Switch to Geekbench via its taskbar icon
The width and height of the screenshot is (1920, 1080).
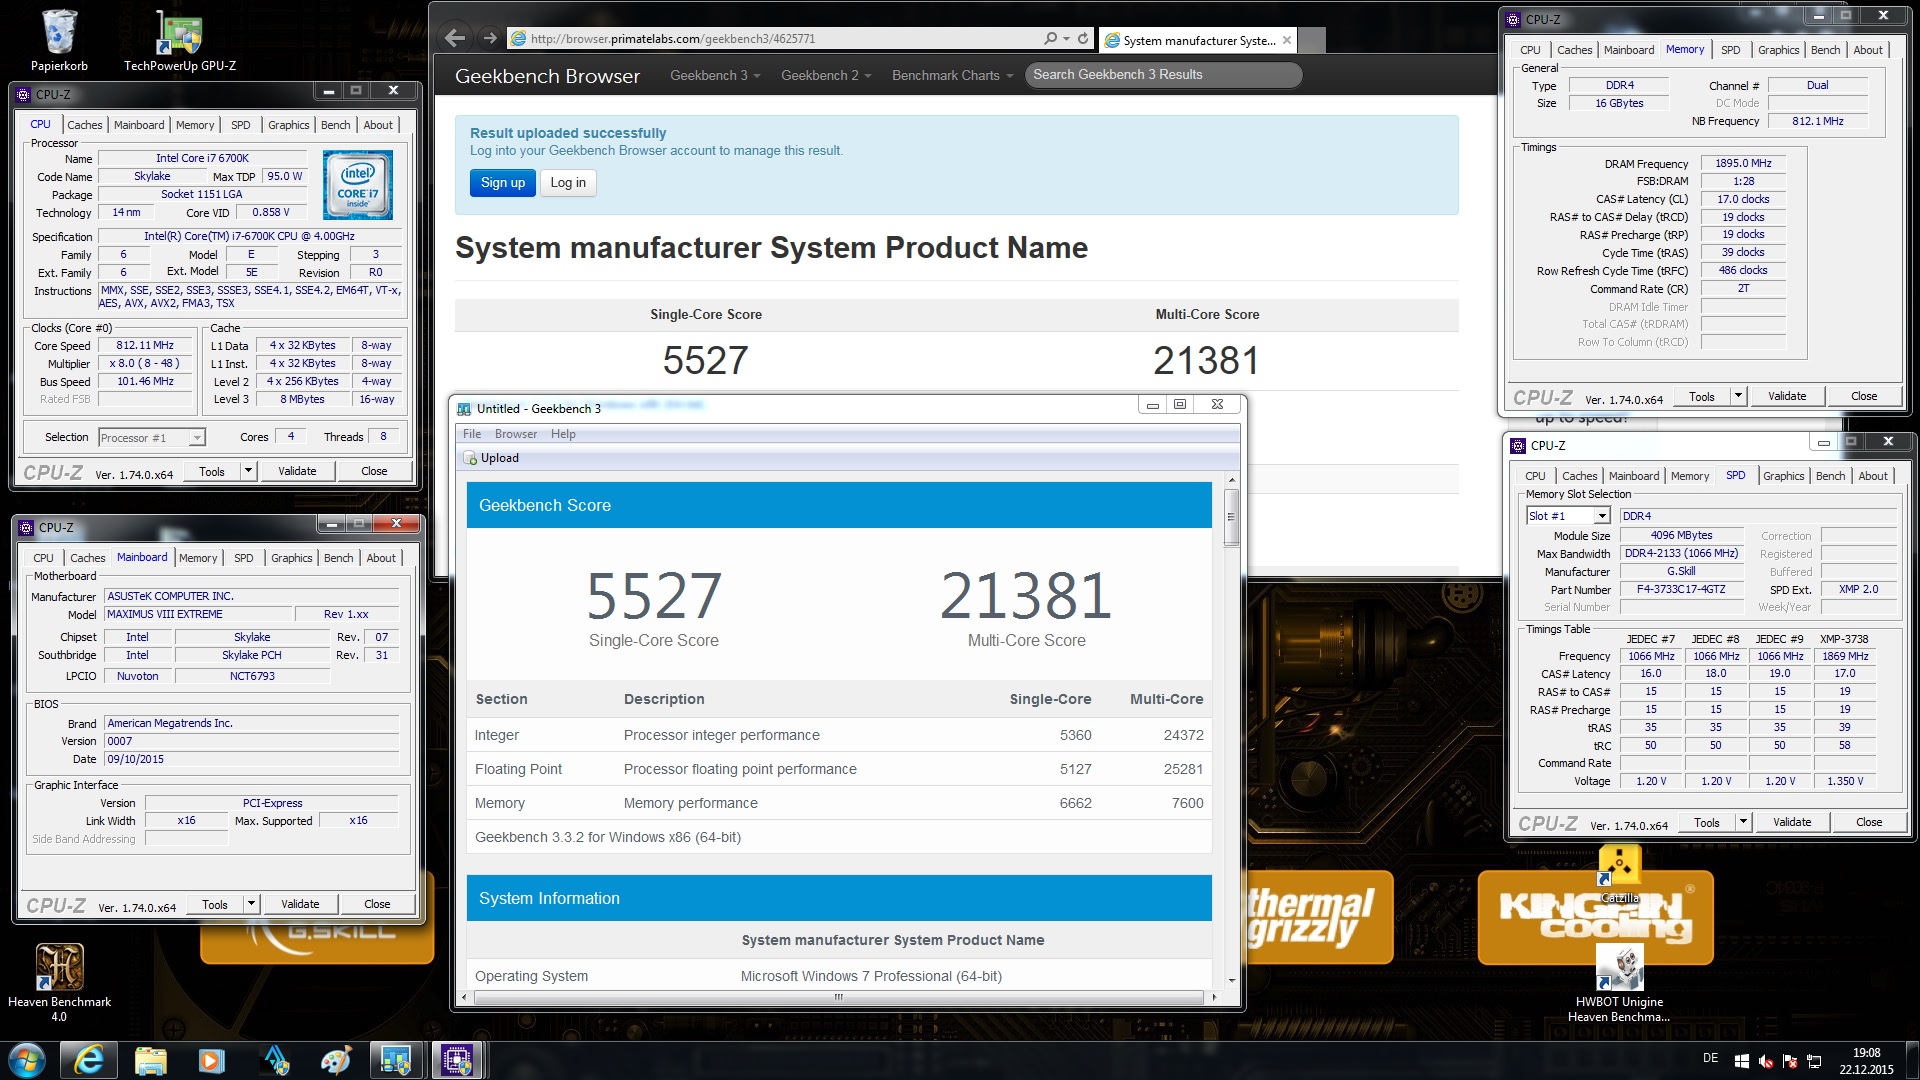coord(396,1060)
